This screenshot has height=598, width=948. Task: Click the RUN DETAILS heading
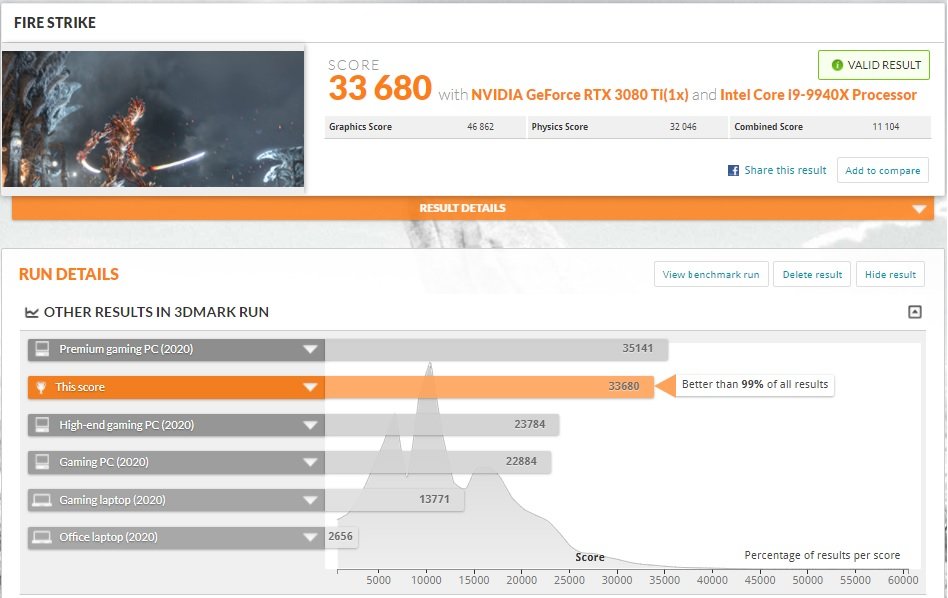click(69, 275)
